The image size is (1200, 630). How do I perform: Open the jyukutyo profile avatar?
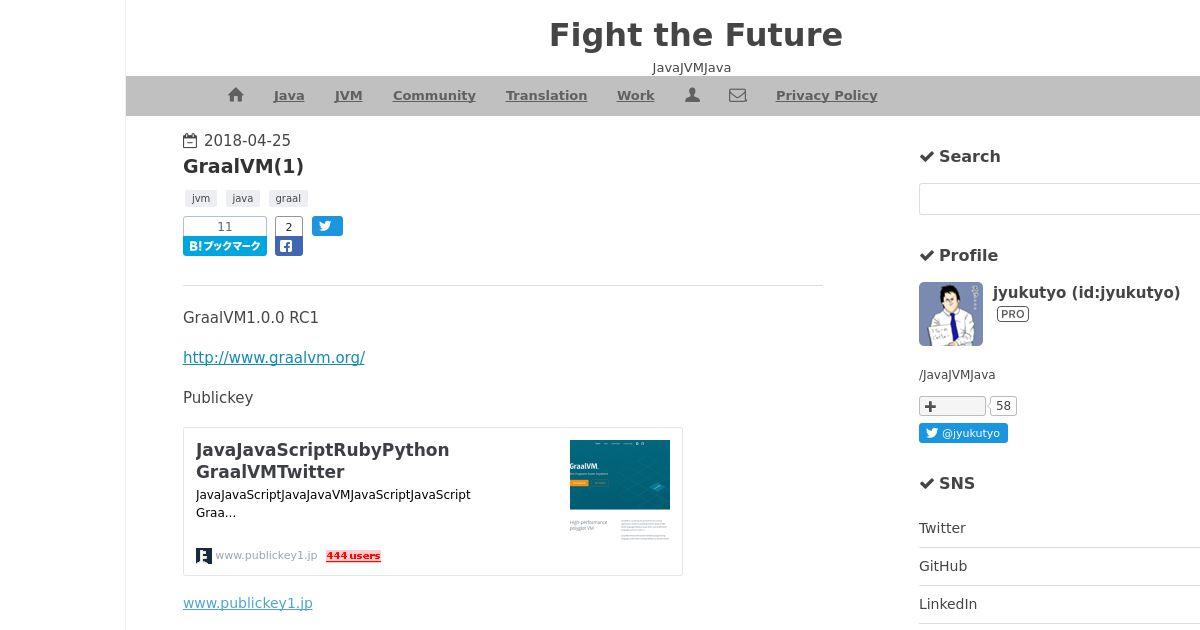951,314
